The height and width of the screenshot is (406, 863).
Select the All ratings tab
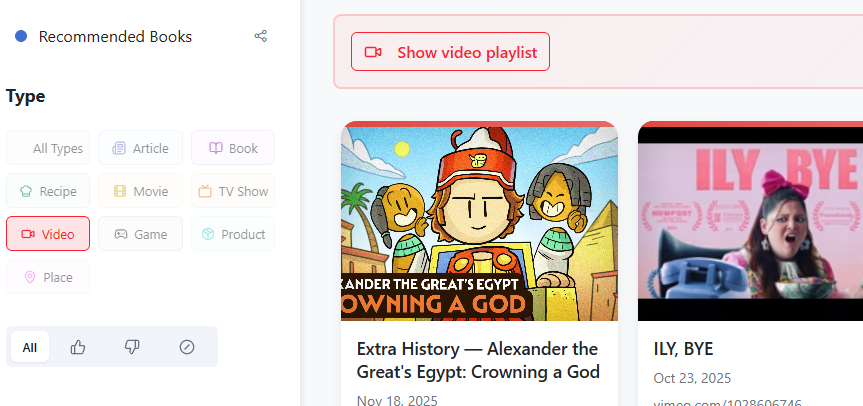tap(30, 347)
